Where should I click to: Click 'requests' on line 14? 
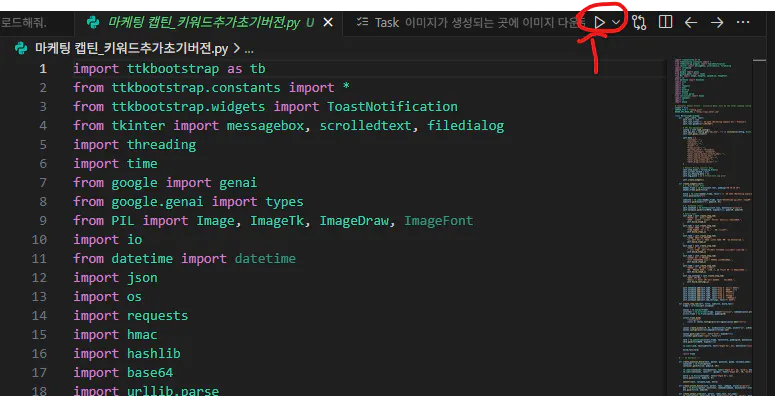coord(158,315)
